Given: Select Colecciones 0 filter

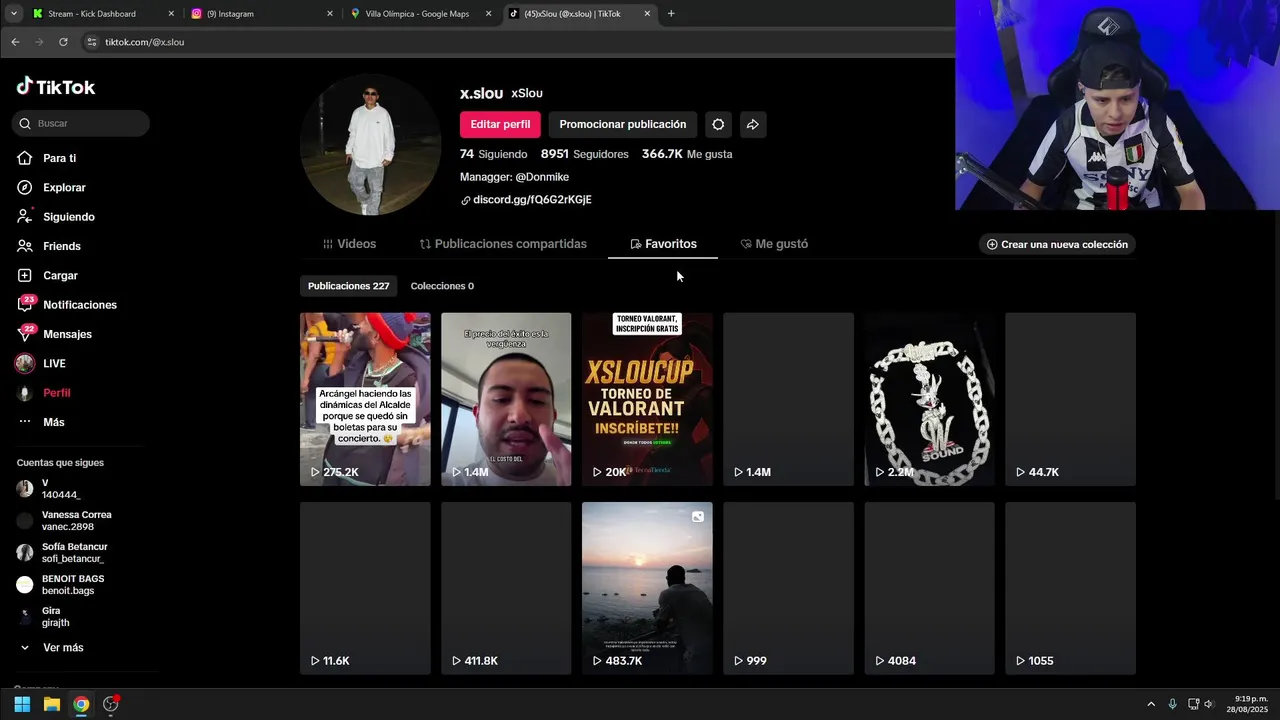Looking at the screenshot, I should click(x=442, y=286).
